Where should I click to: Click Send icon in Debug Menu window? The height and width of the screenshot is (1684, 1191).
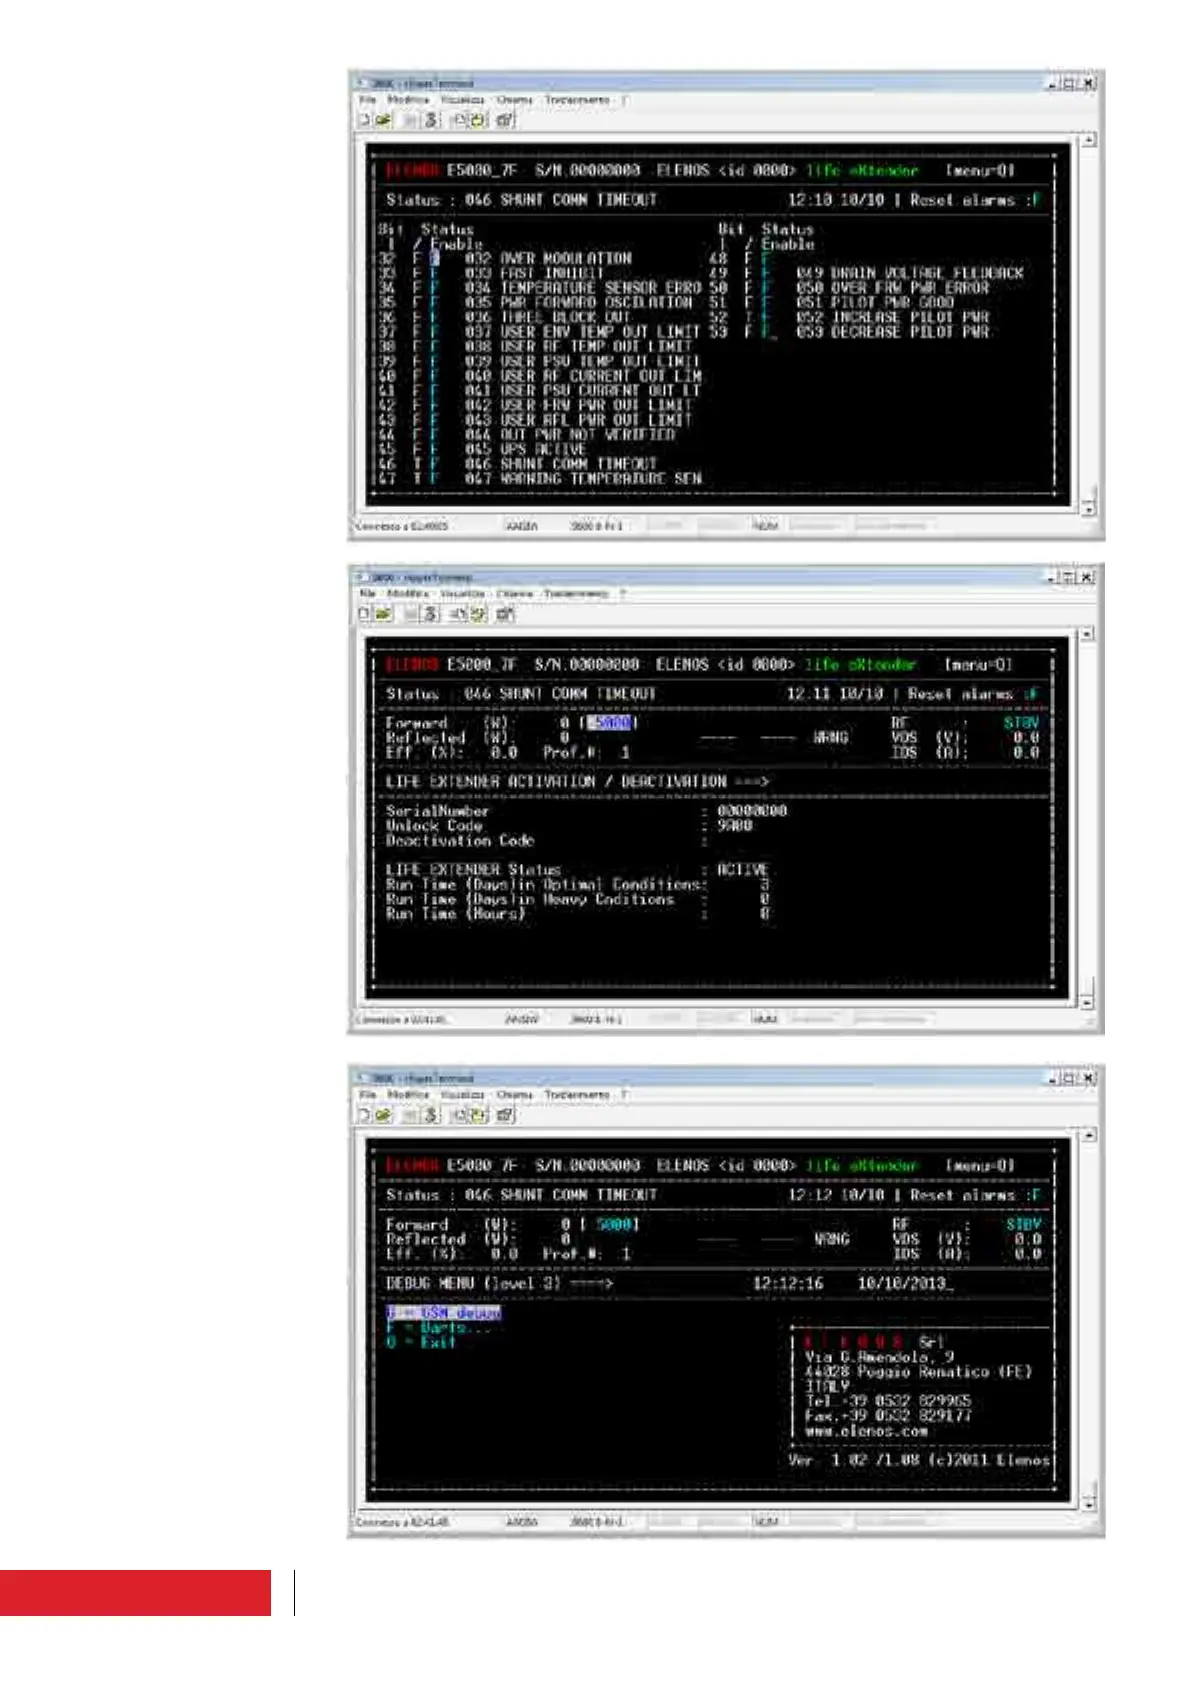(x=459, y=1115)
